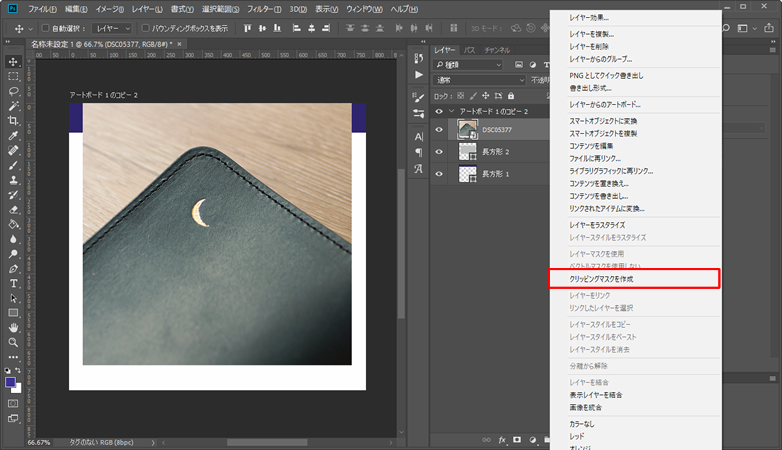Click the background color swatch
Viewport: 782px width, 450px height.
[x=17, y=389]
